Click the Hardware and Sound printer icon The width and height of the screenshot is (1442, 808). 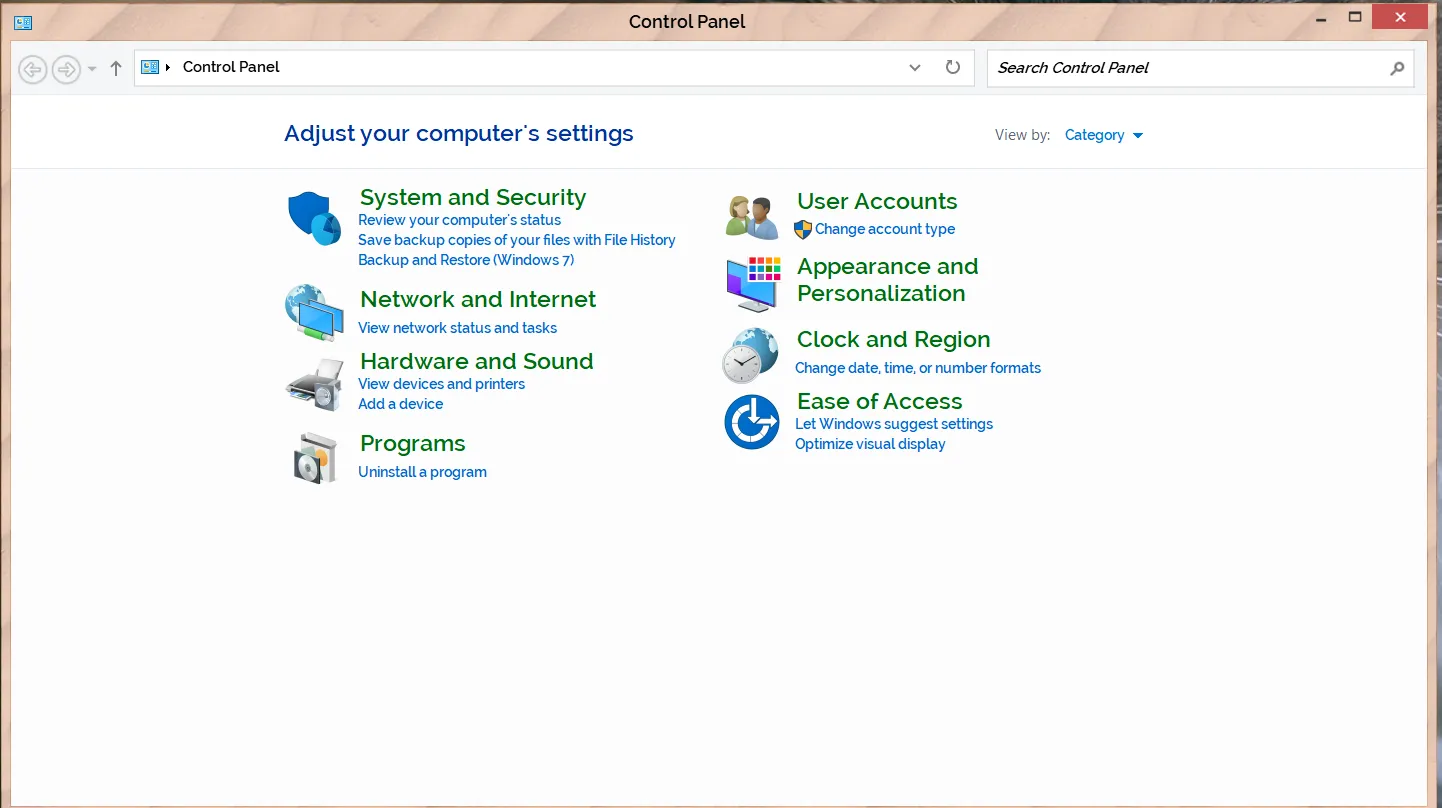(314, 383)
